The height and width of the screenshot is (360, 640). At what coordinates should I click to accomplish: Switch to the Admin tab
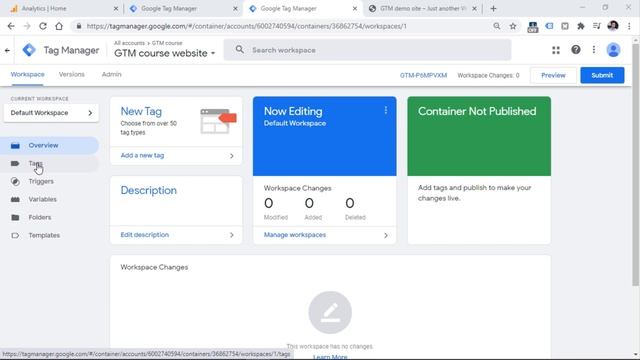pos(111,75)
